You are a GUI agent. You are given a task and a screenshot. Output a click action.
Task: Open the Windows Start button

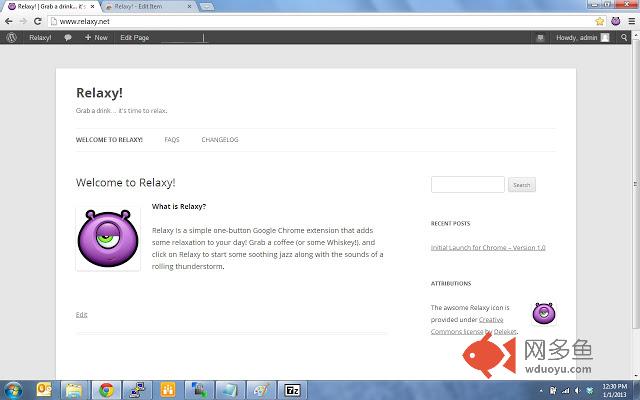tap(13, 390)
